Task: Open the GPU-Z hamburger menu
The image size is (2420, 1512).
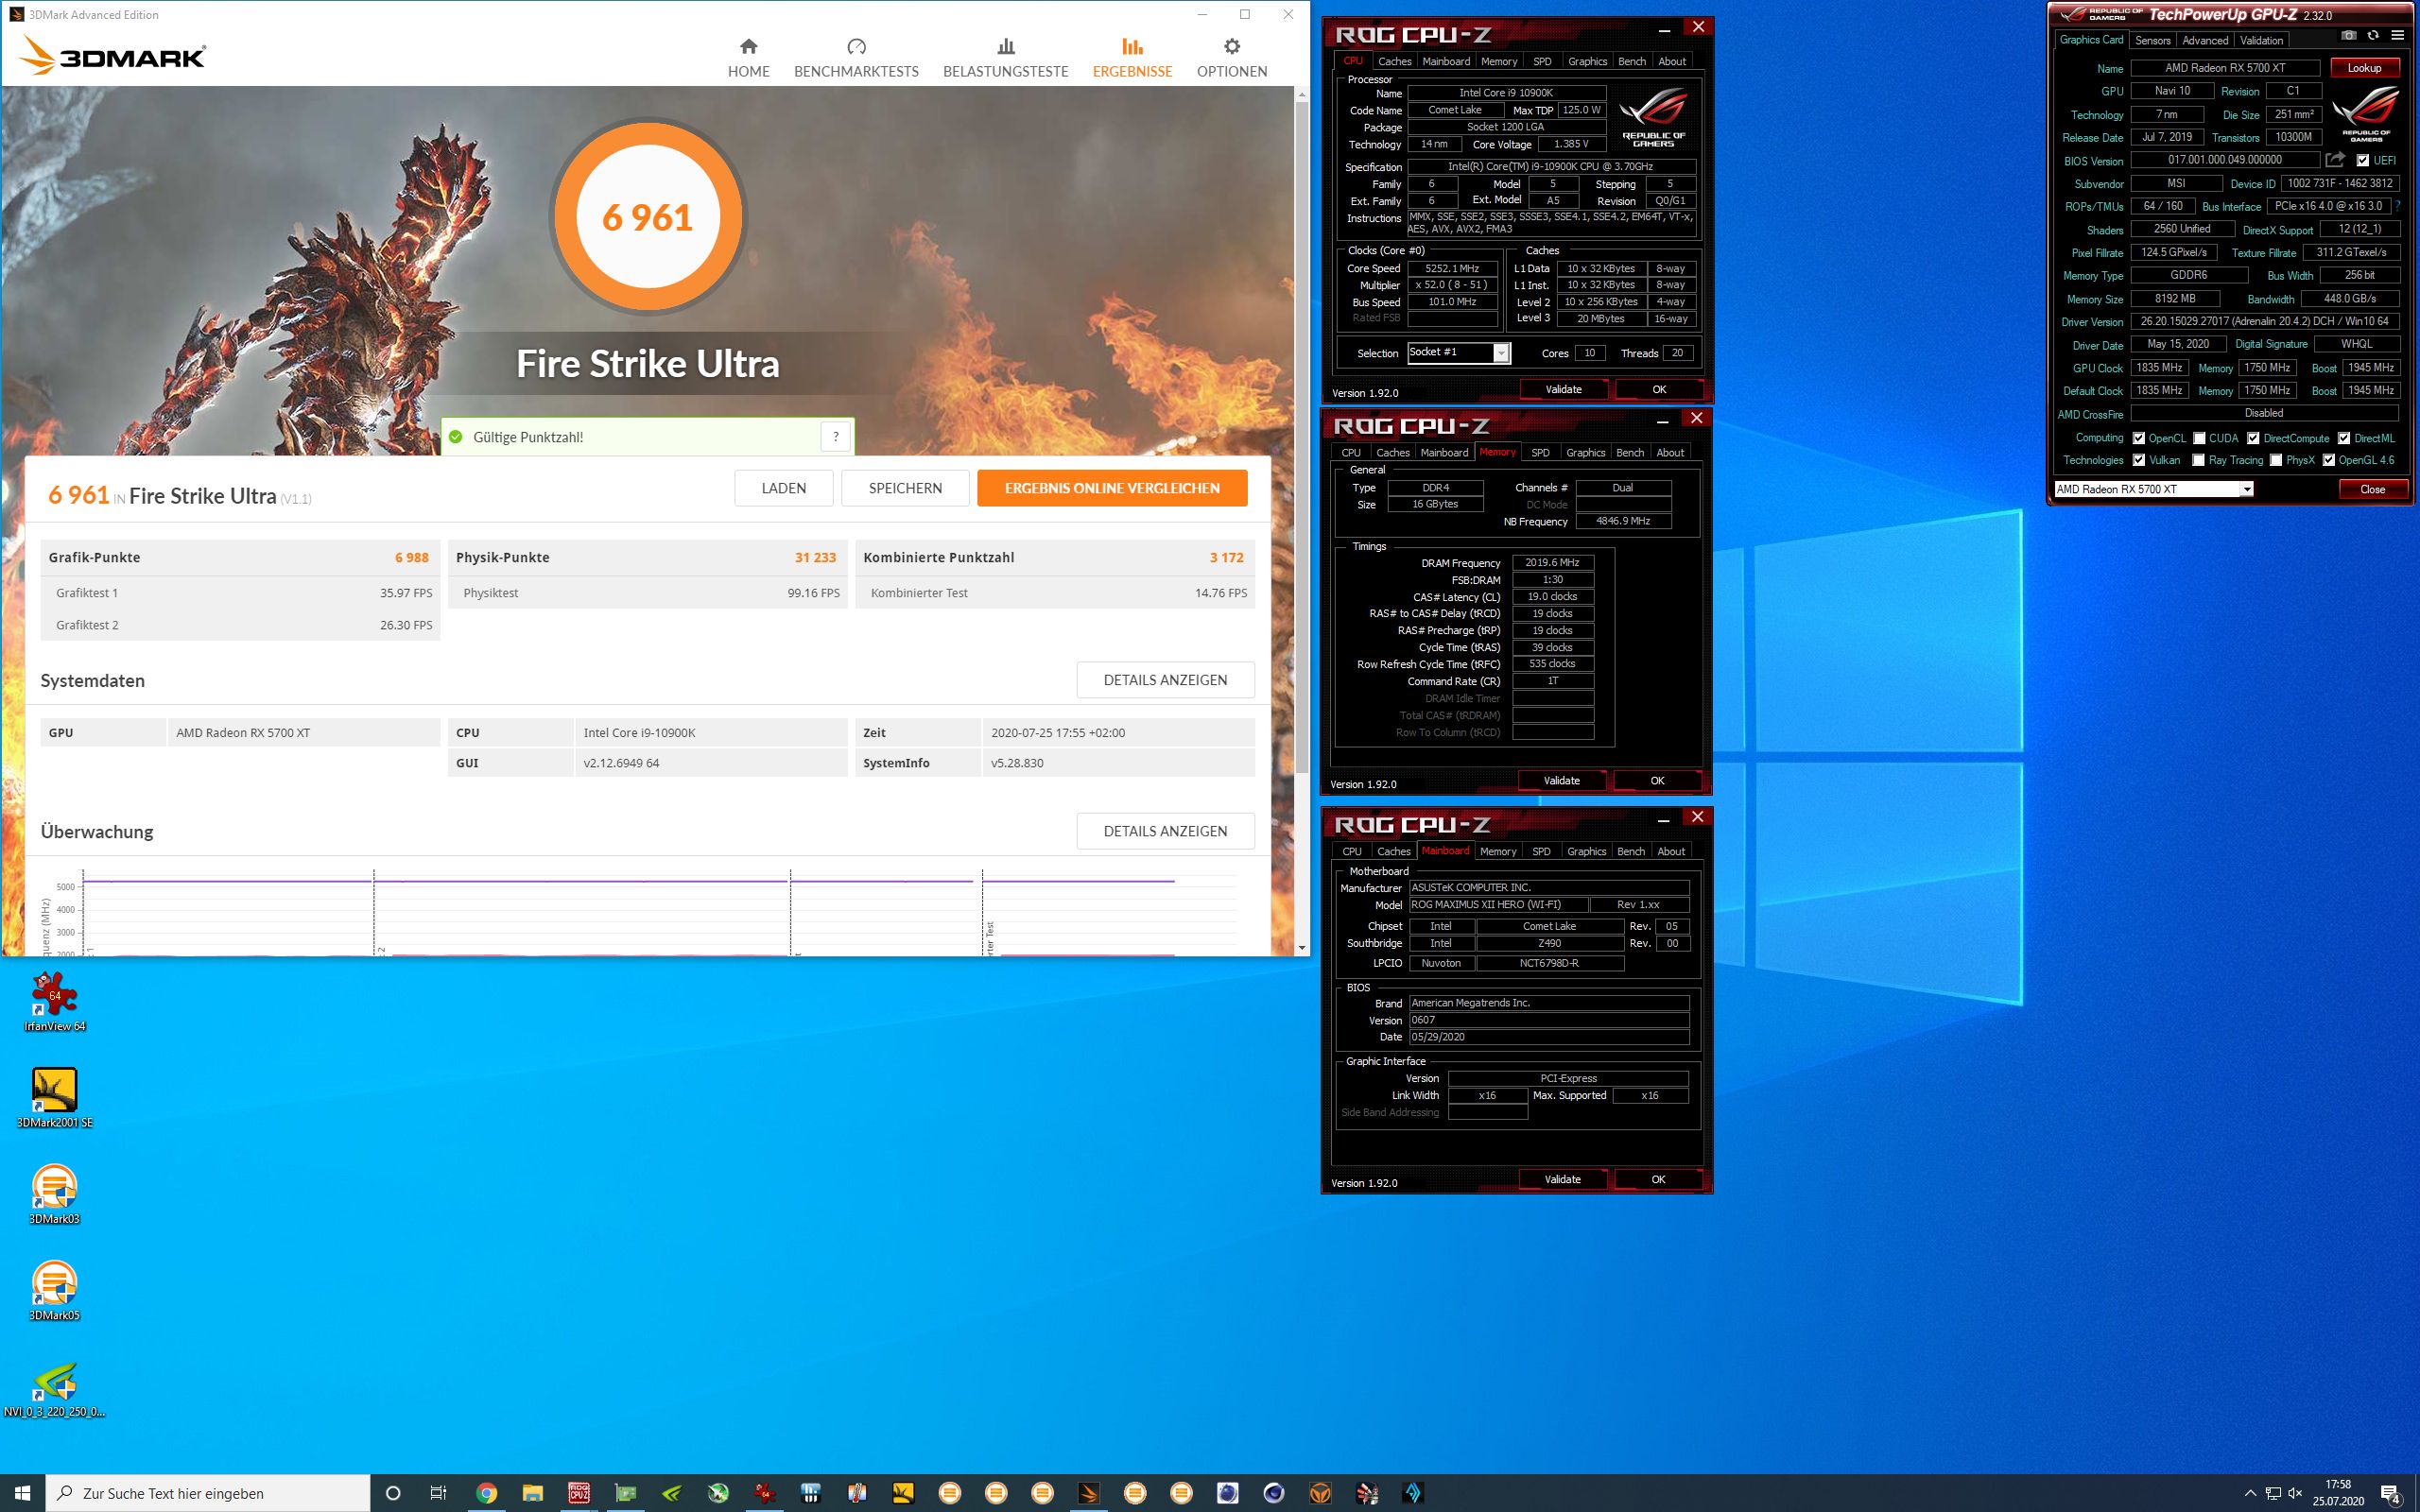Action: tap(2398, 35)
